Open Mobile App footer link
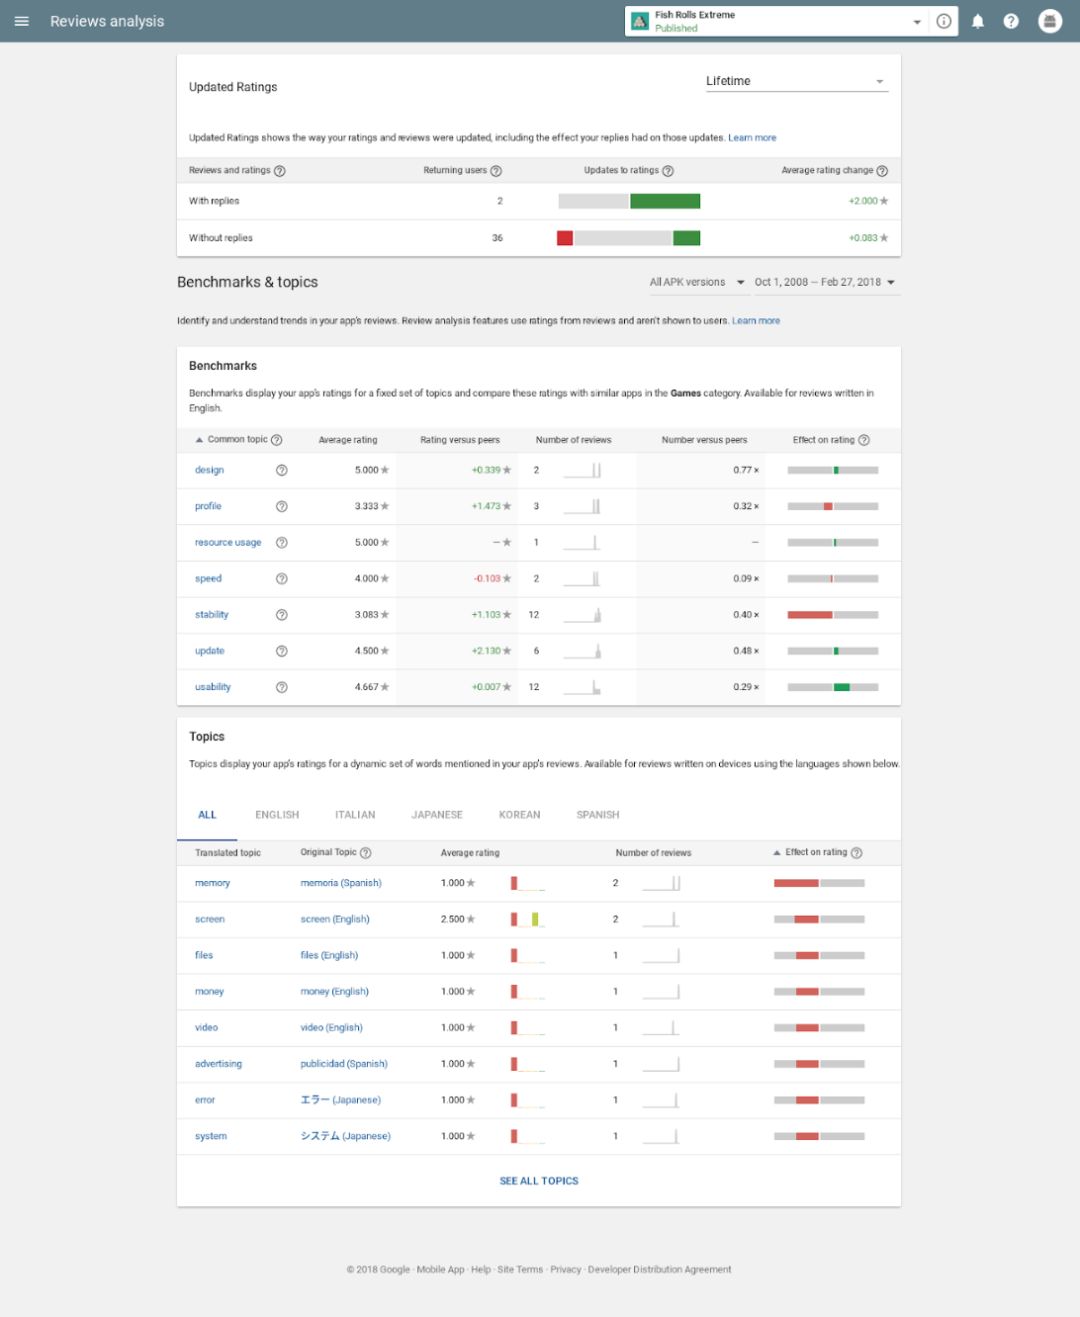 440,1270
